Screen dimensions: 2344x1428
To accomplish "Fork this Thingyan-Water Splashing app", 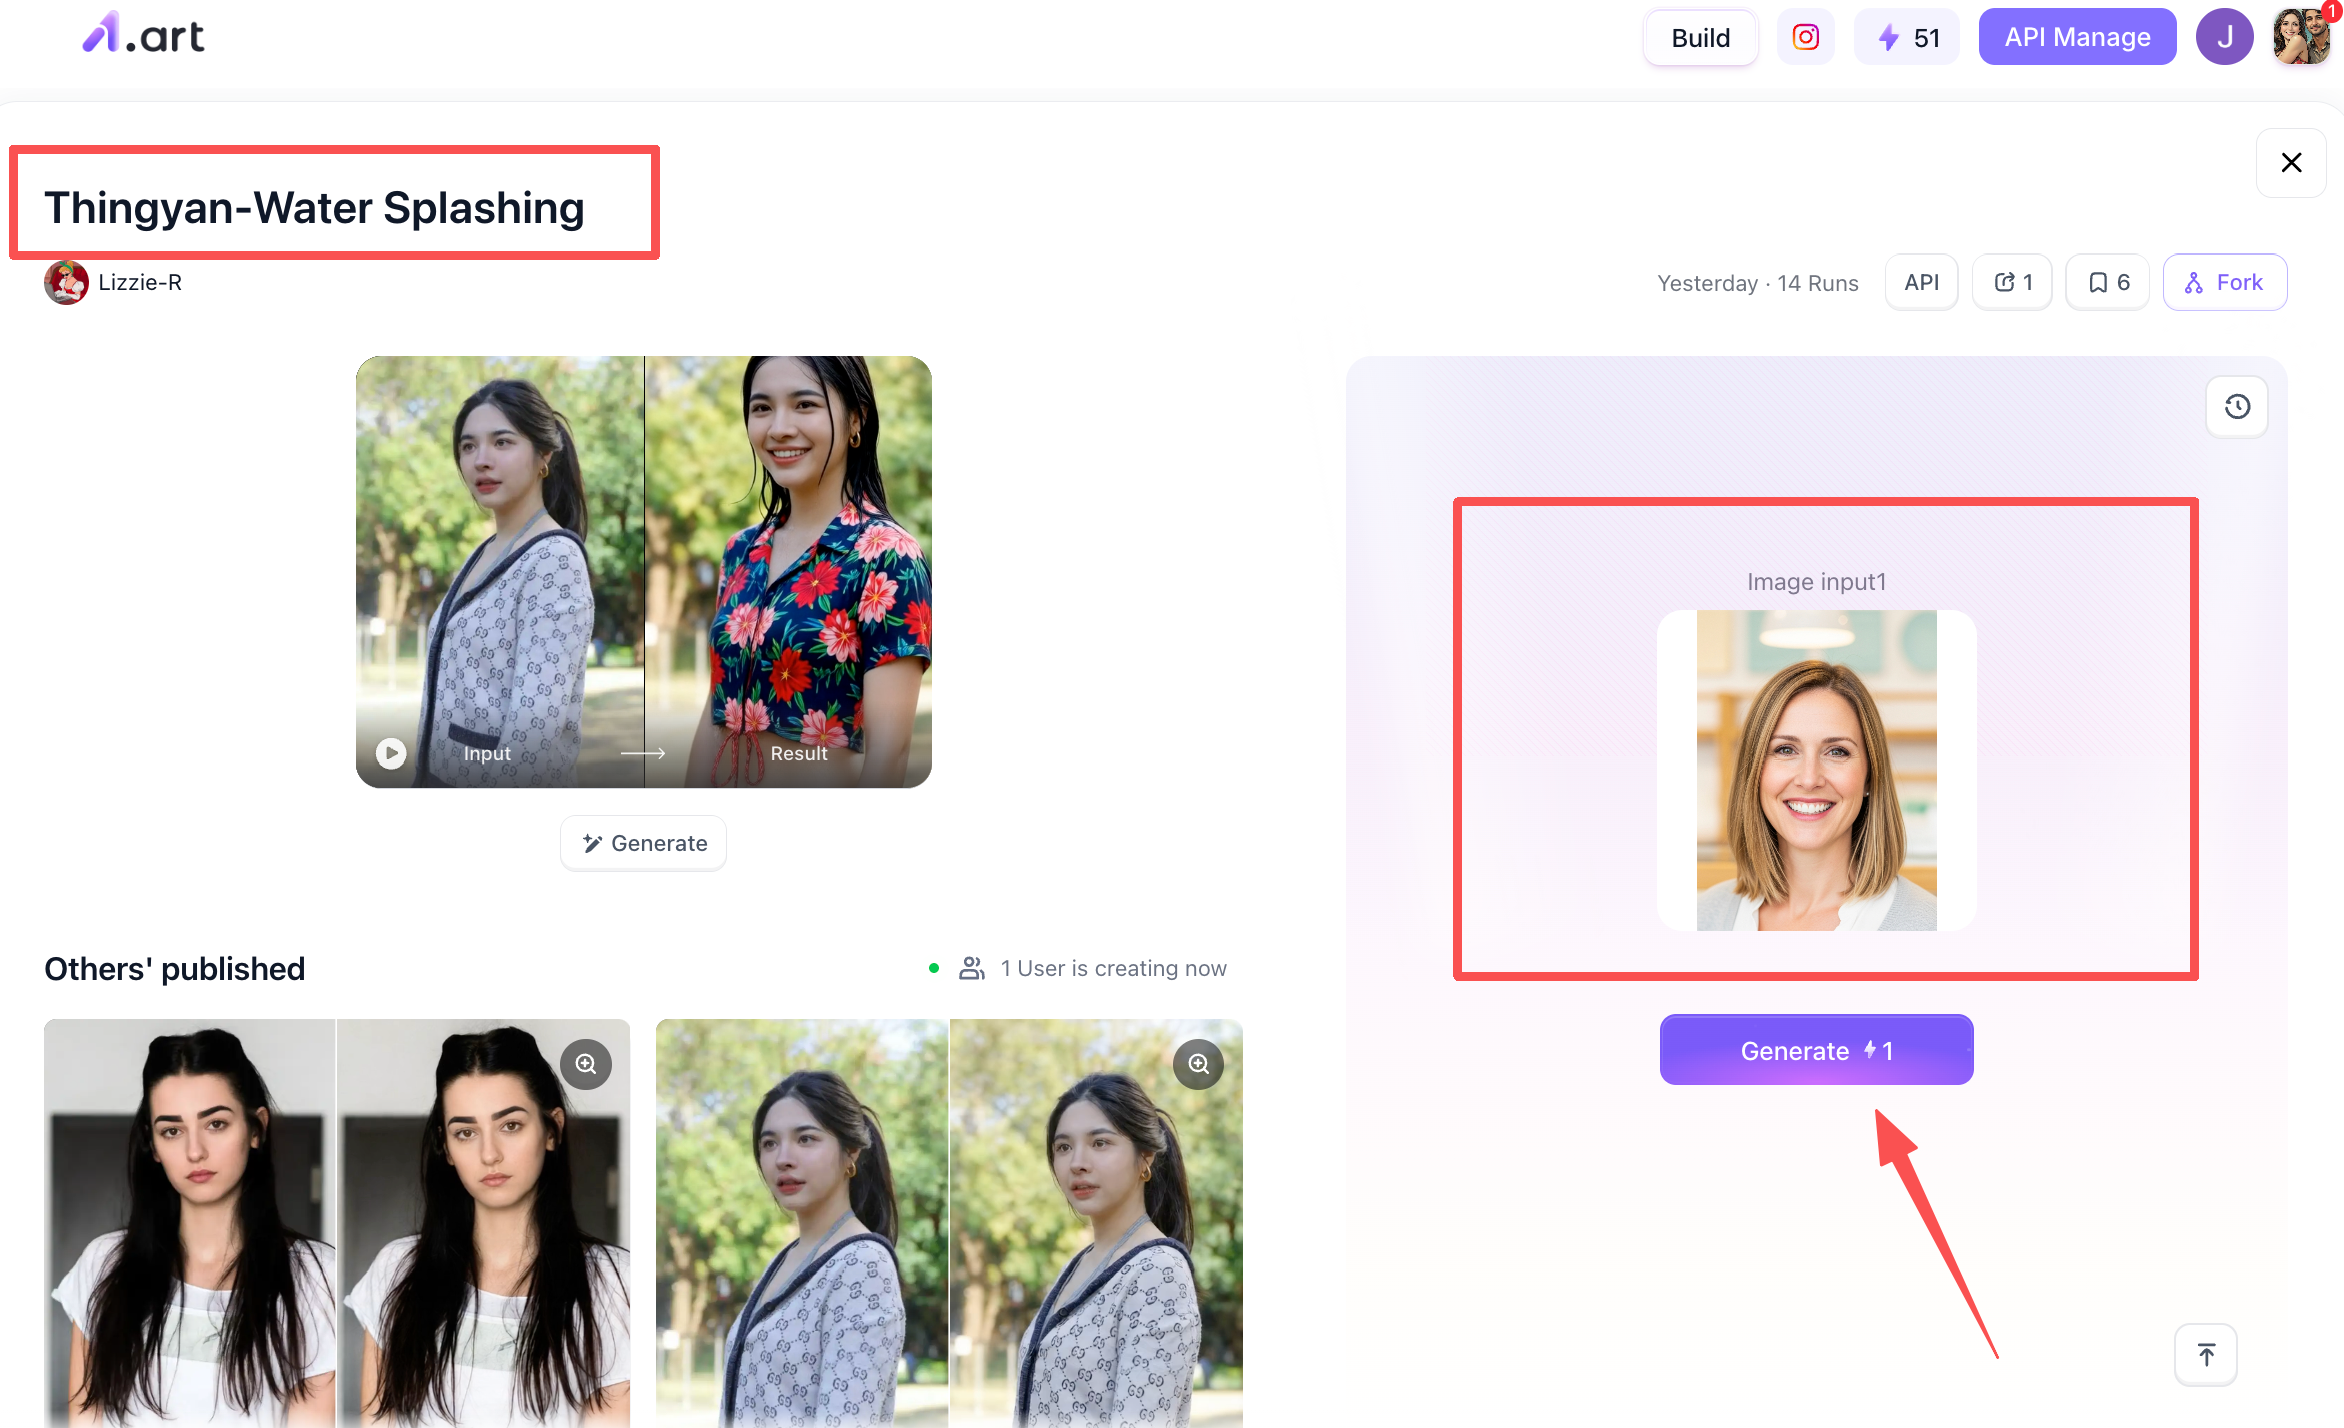I will [2225, 282].
